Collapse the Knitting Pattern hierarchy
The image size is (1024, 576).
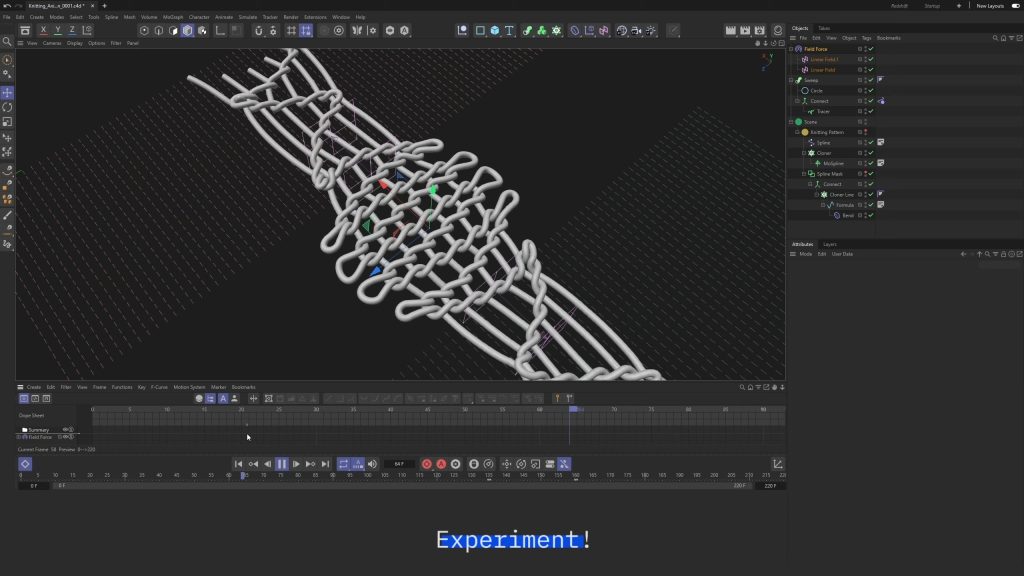coord(797,132)
